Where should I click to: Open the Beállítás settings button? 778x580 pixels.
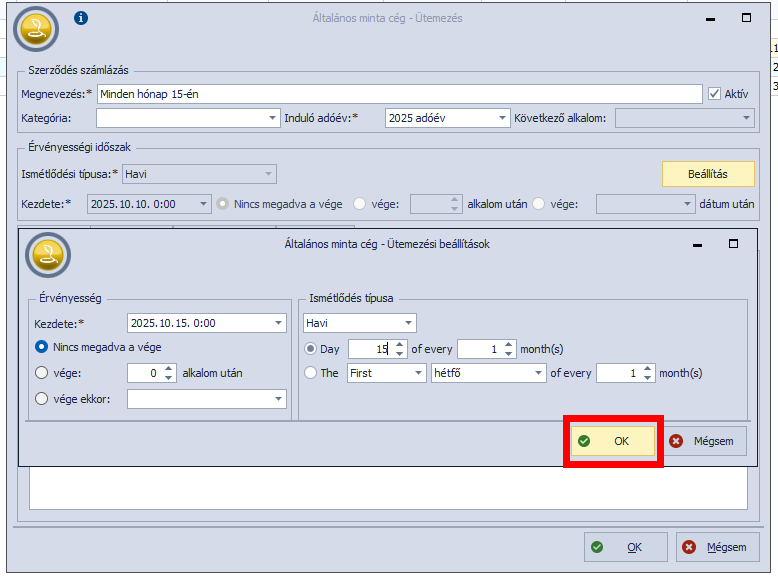(x=708, y=174)
